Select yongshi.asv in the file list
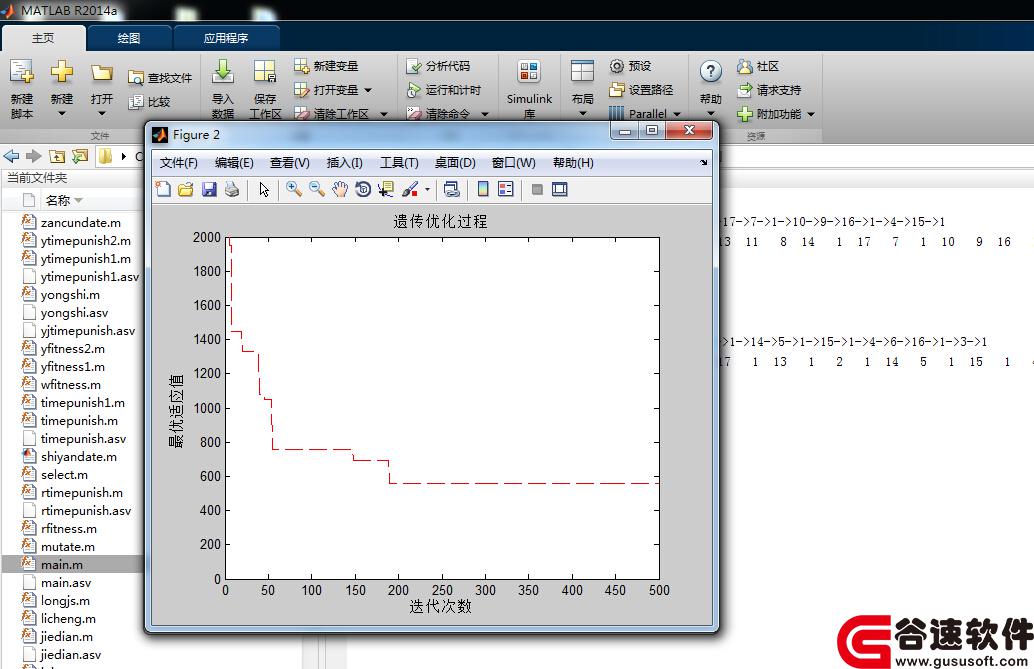1034x669 pixels. [x=73, y=313]
